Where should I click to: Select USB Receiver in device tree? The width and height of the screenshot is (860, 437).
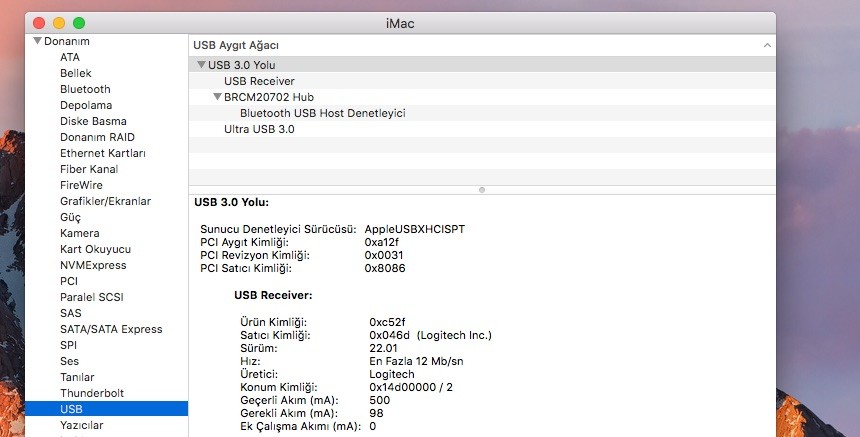pos(259,81)
